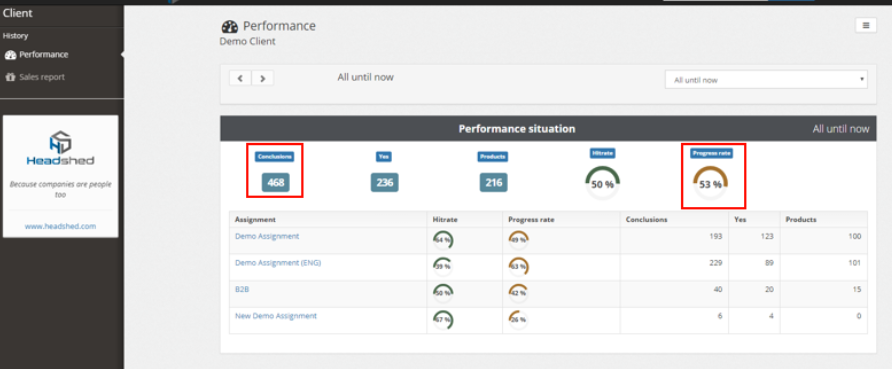The width and height of the screenshot is (892, 369).
Task: Go to previous period arrow
Action: (x=241, y=78)
